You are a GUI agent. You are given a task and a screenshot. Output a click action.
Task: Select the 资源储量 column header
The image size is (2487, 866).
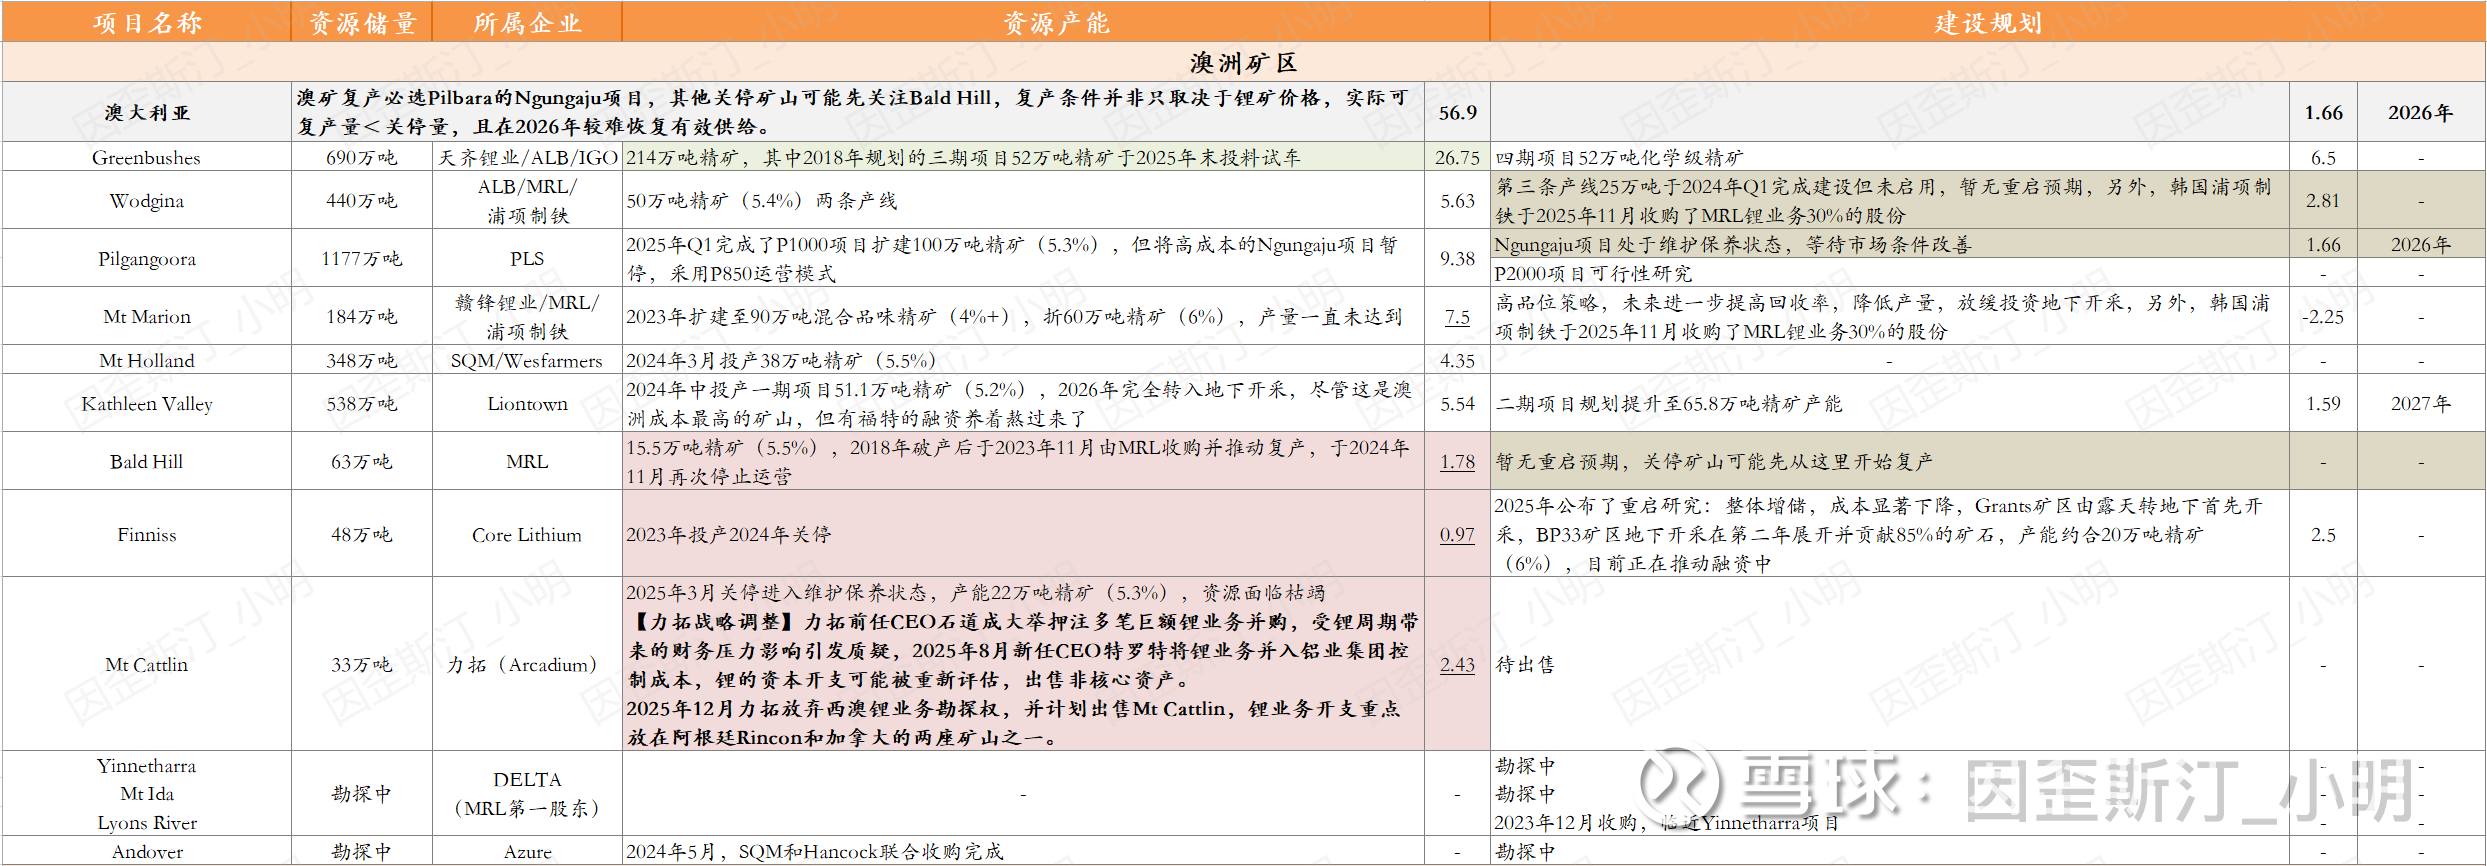coord(362,22)
